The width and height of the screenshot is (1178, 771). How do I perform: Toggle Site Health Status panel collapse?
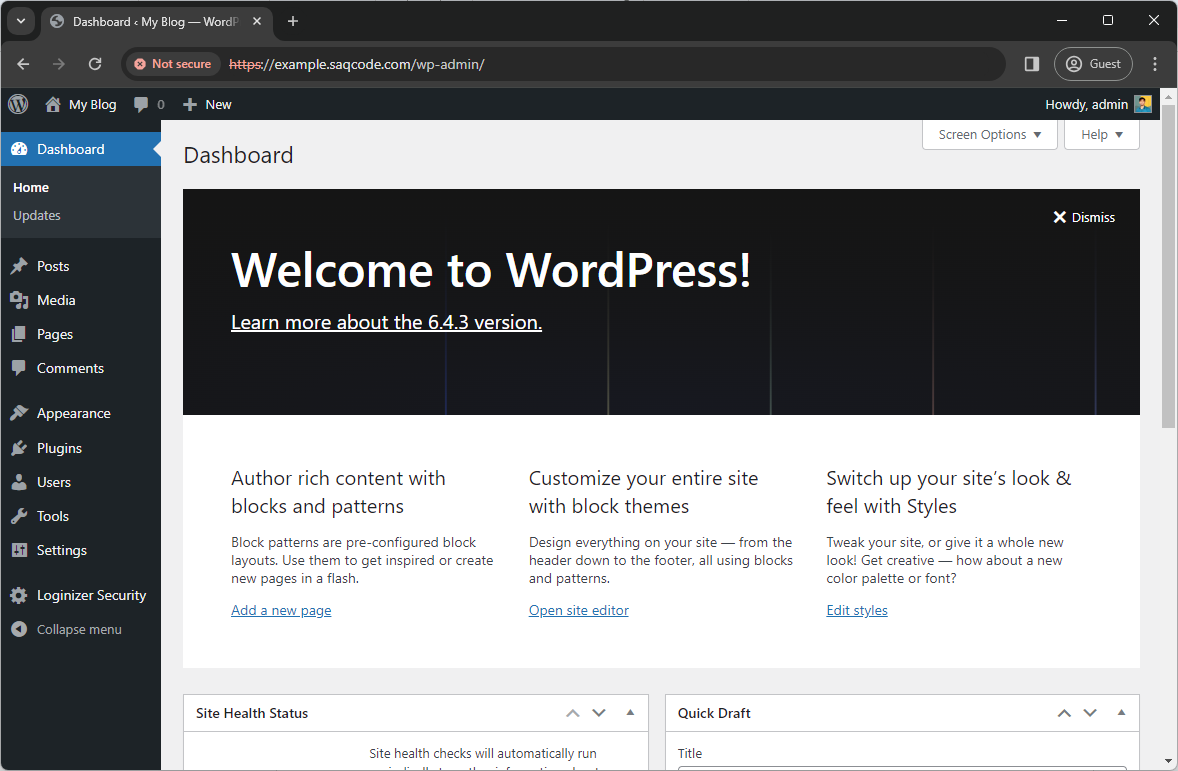(630, 713)
